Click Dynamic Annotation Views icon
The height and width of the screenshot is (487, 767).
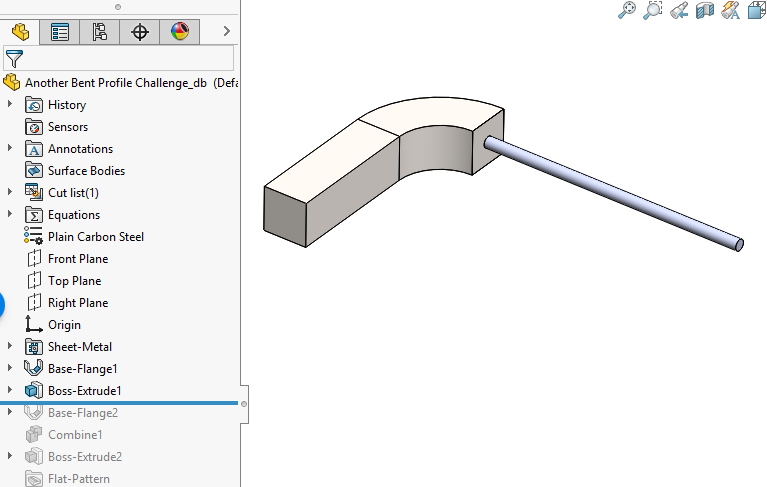[x=730, y=10]
